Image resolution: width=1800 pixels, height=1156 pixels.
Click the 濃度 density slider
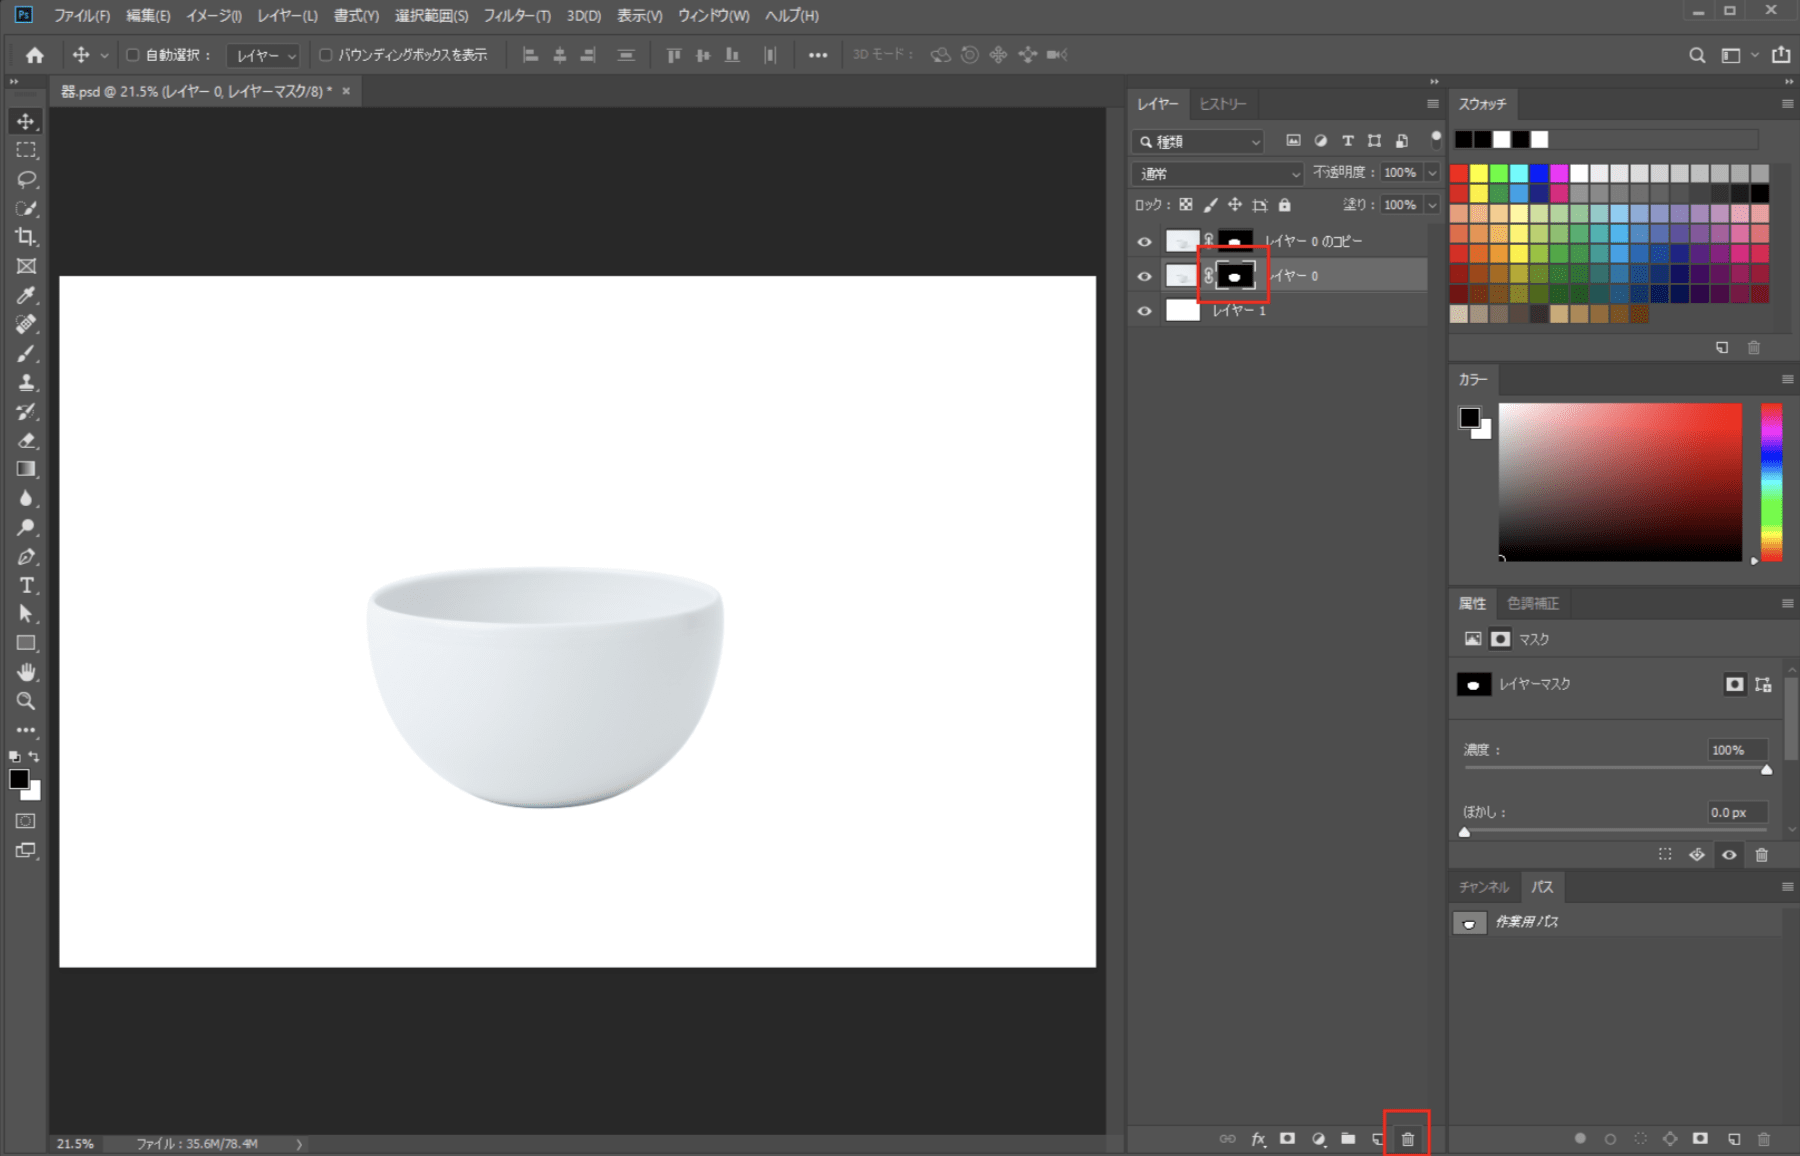point(1615,768)
